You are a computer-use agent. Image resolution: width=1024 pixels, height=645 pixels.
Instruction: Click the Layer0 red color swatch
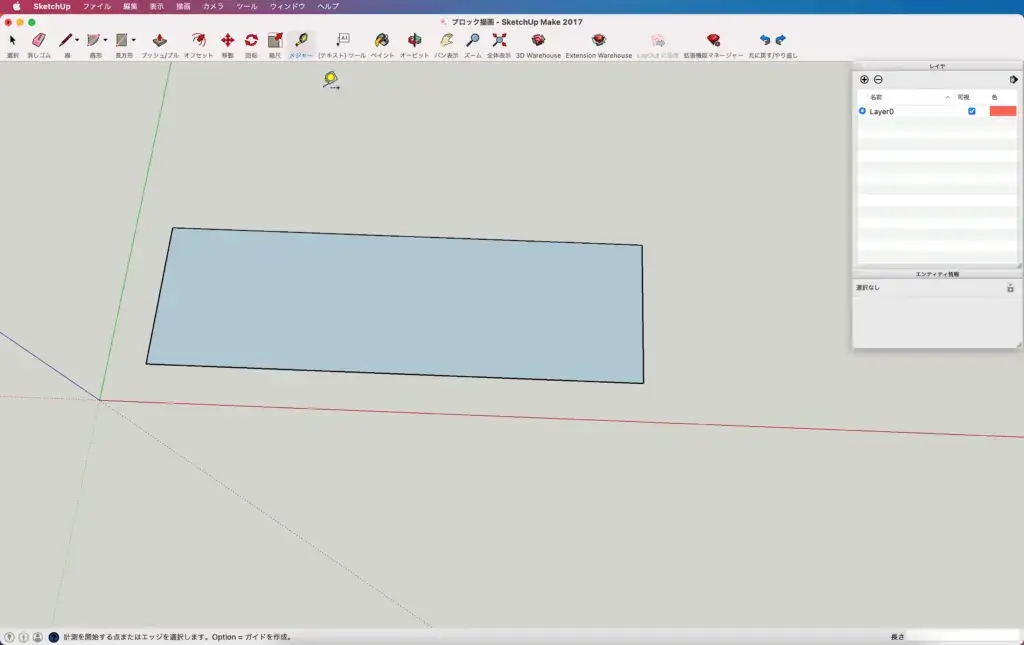[x=1002, y=111]
